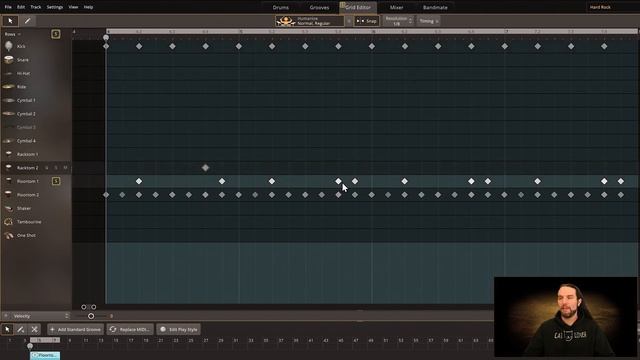Select the pencil draw tool in Grid Editor toolbar
Image resolution: width=640 pixels, height=360 pixels.
[27, 21]
